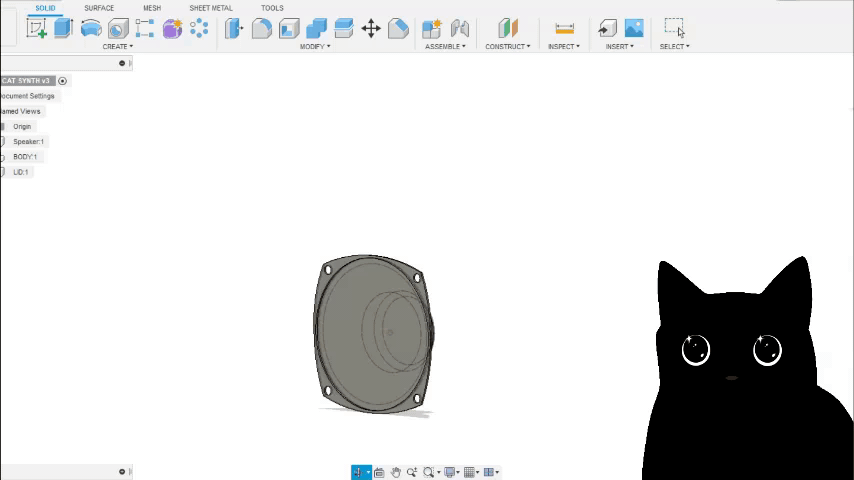Click the Look At navigation icon
Image resolution: width=854 pixels, height=480 pixels.
click(379, 472)
